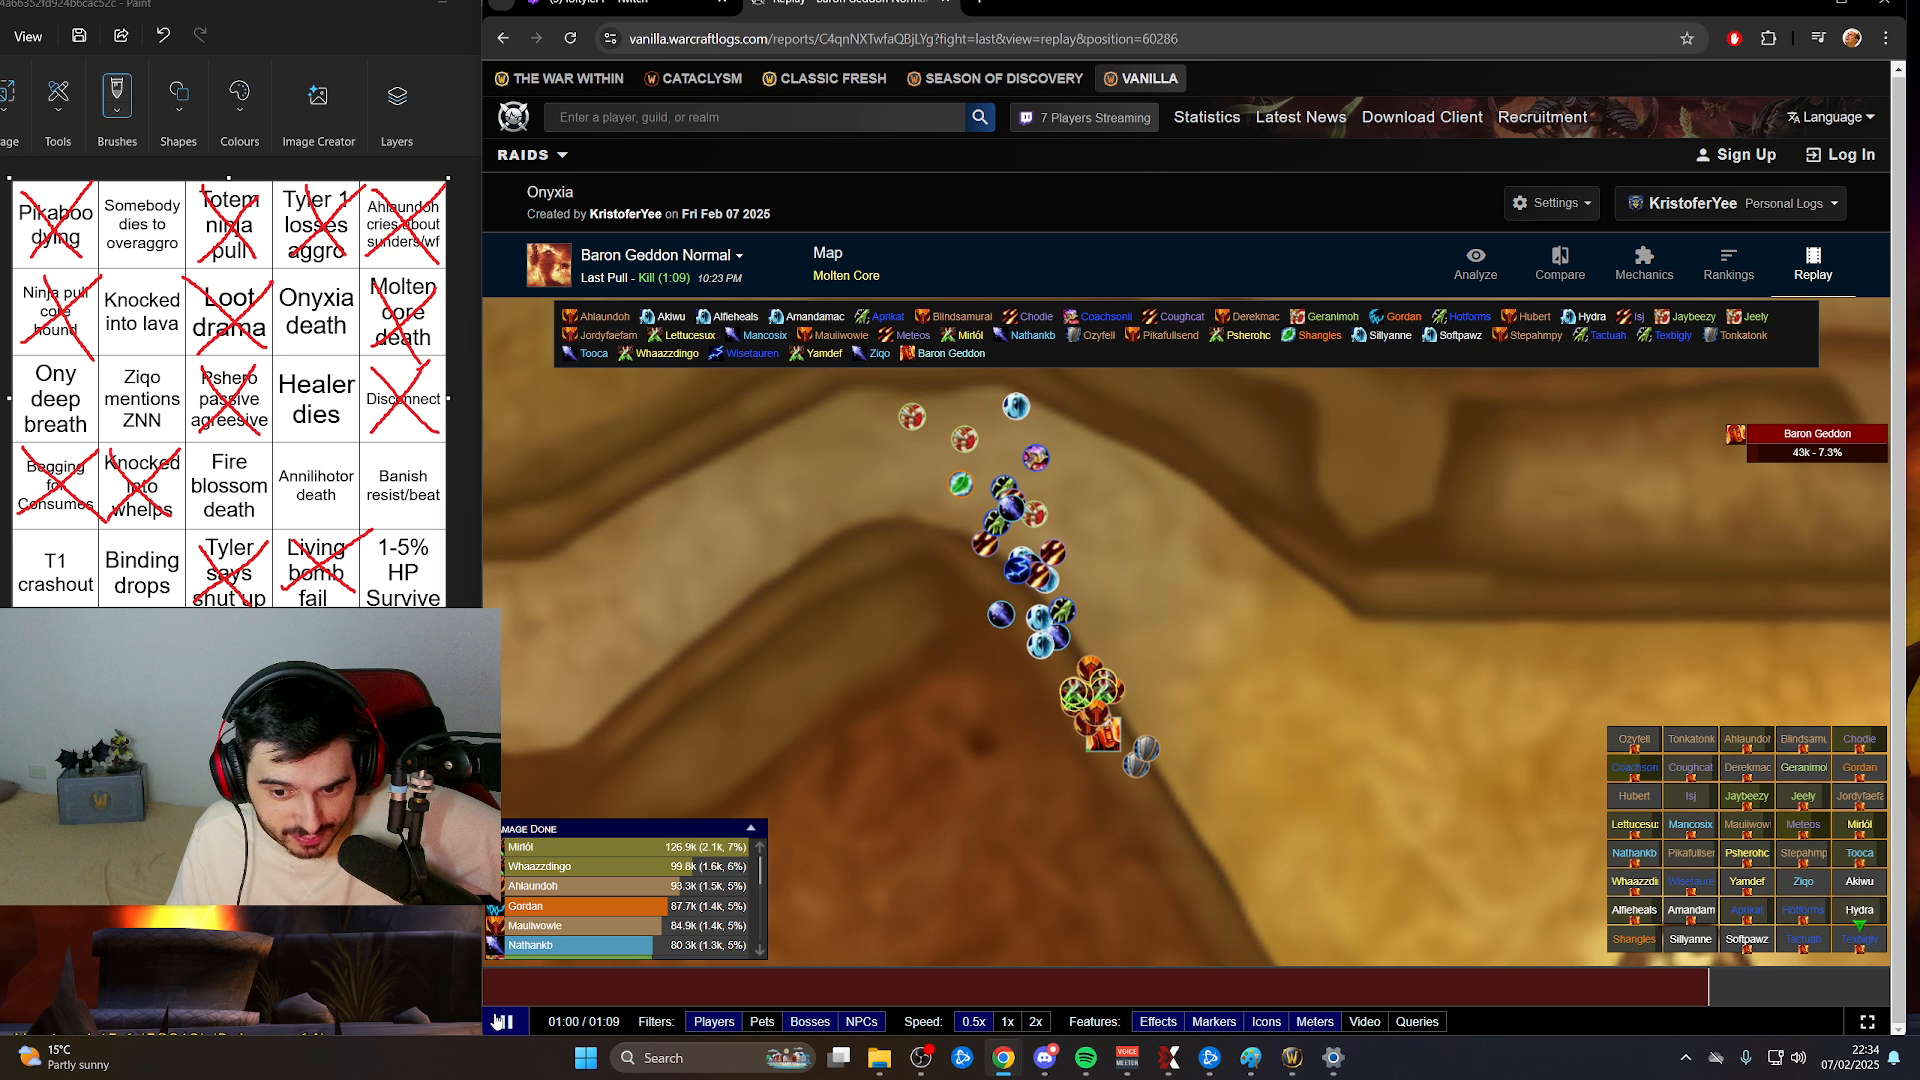1920x1080 pixels.
Task: Open the Compare view icon
Action: tap(1559, 263)
